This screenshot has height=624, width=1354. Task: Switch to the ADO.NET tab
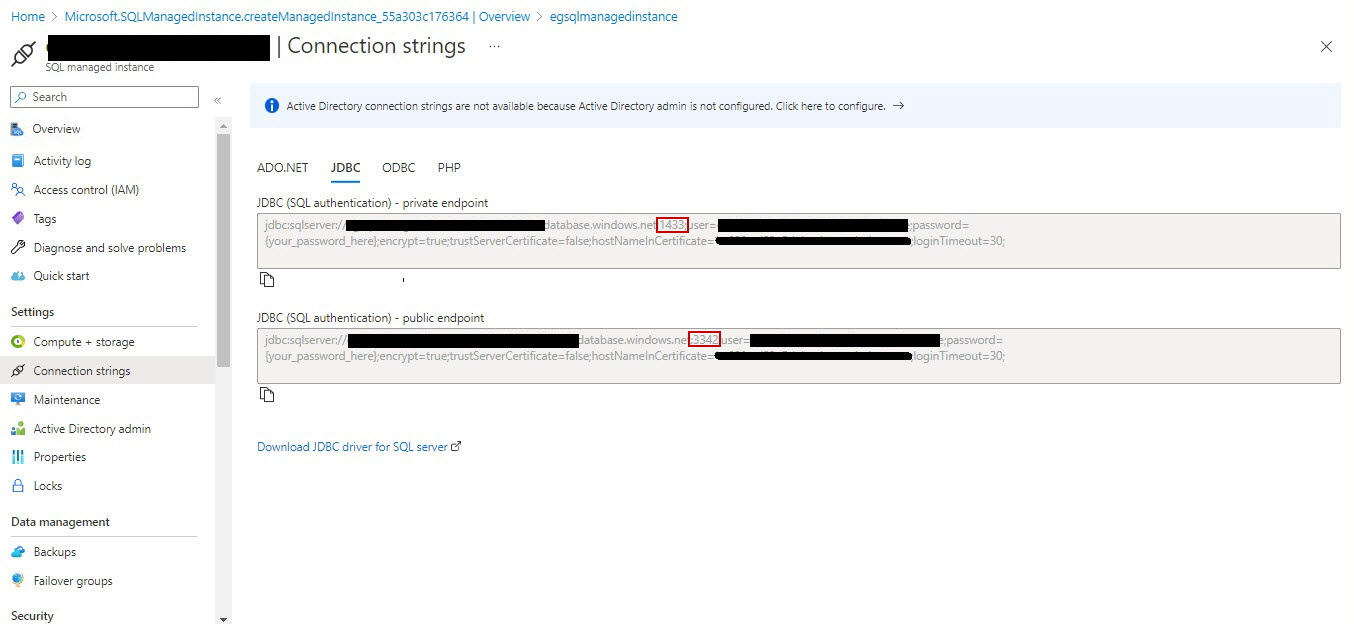(x=283, y=168)
